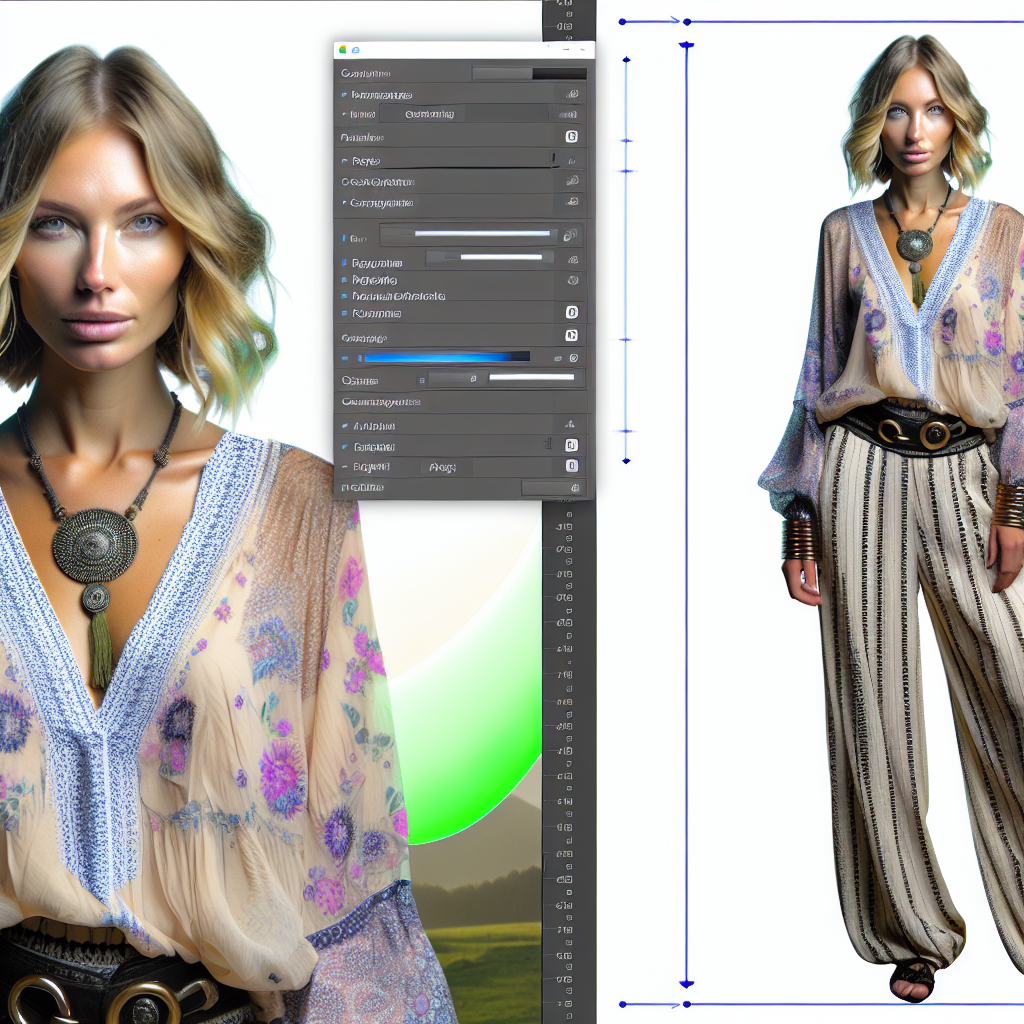This screenshot has height=1024, width=1024.
Task: Toggle the topmost white square button in the panel
Action: point(571,137)
